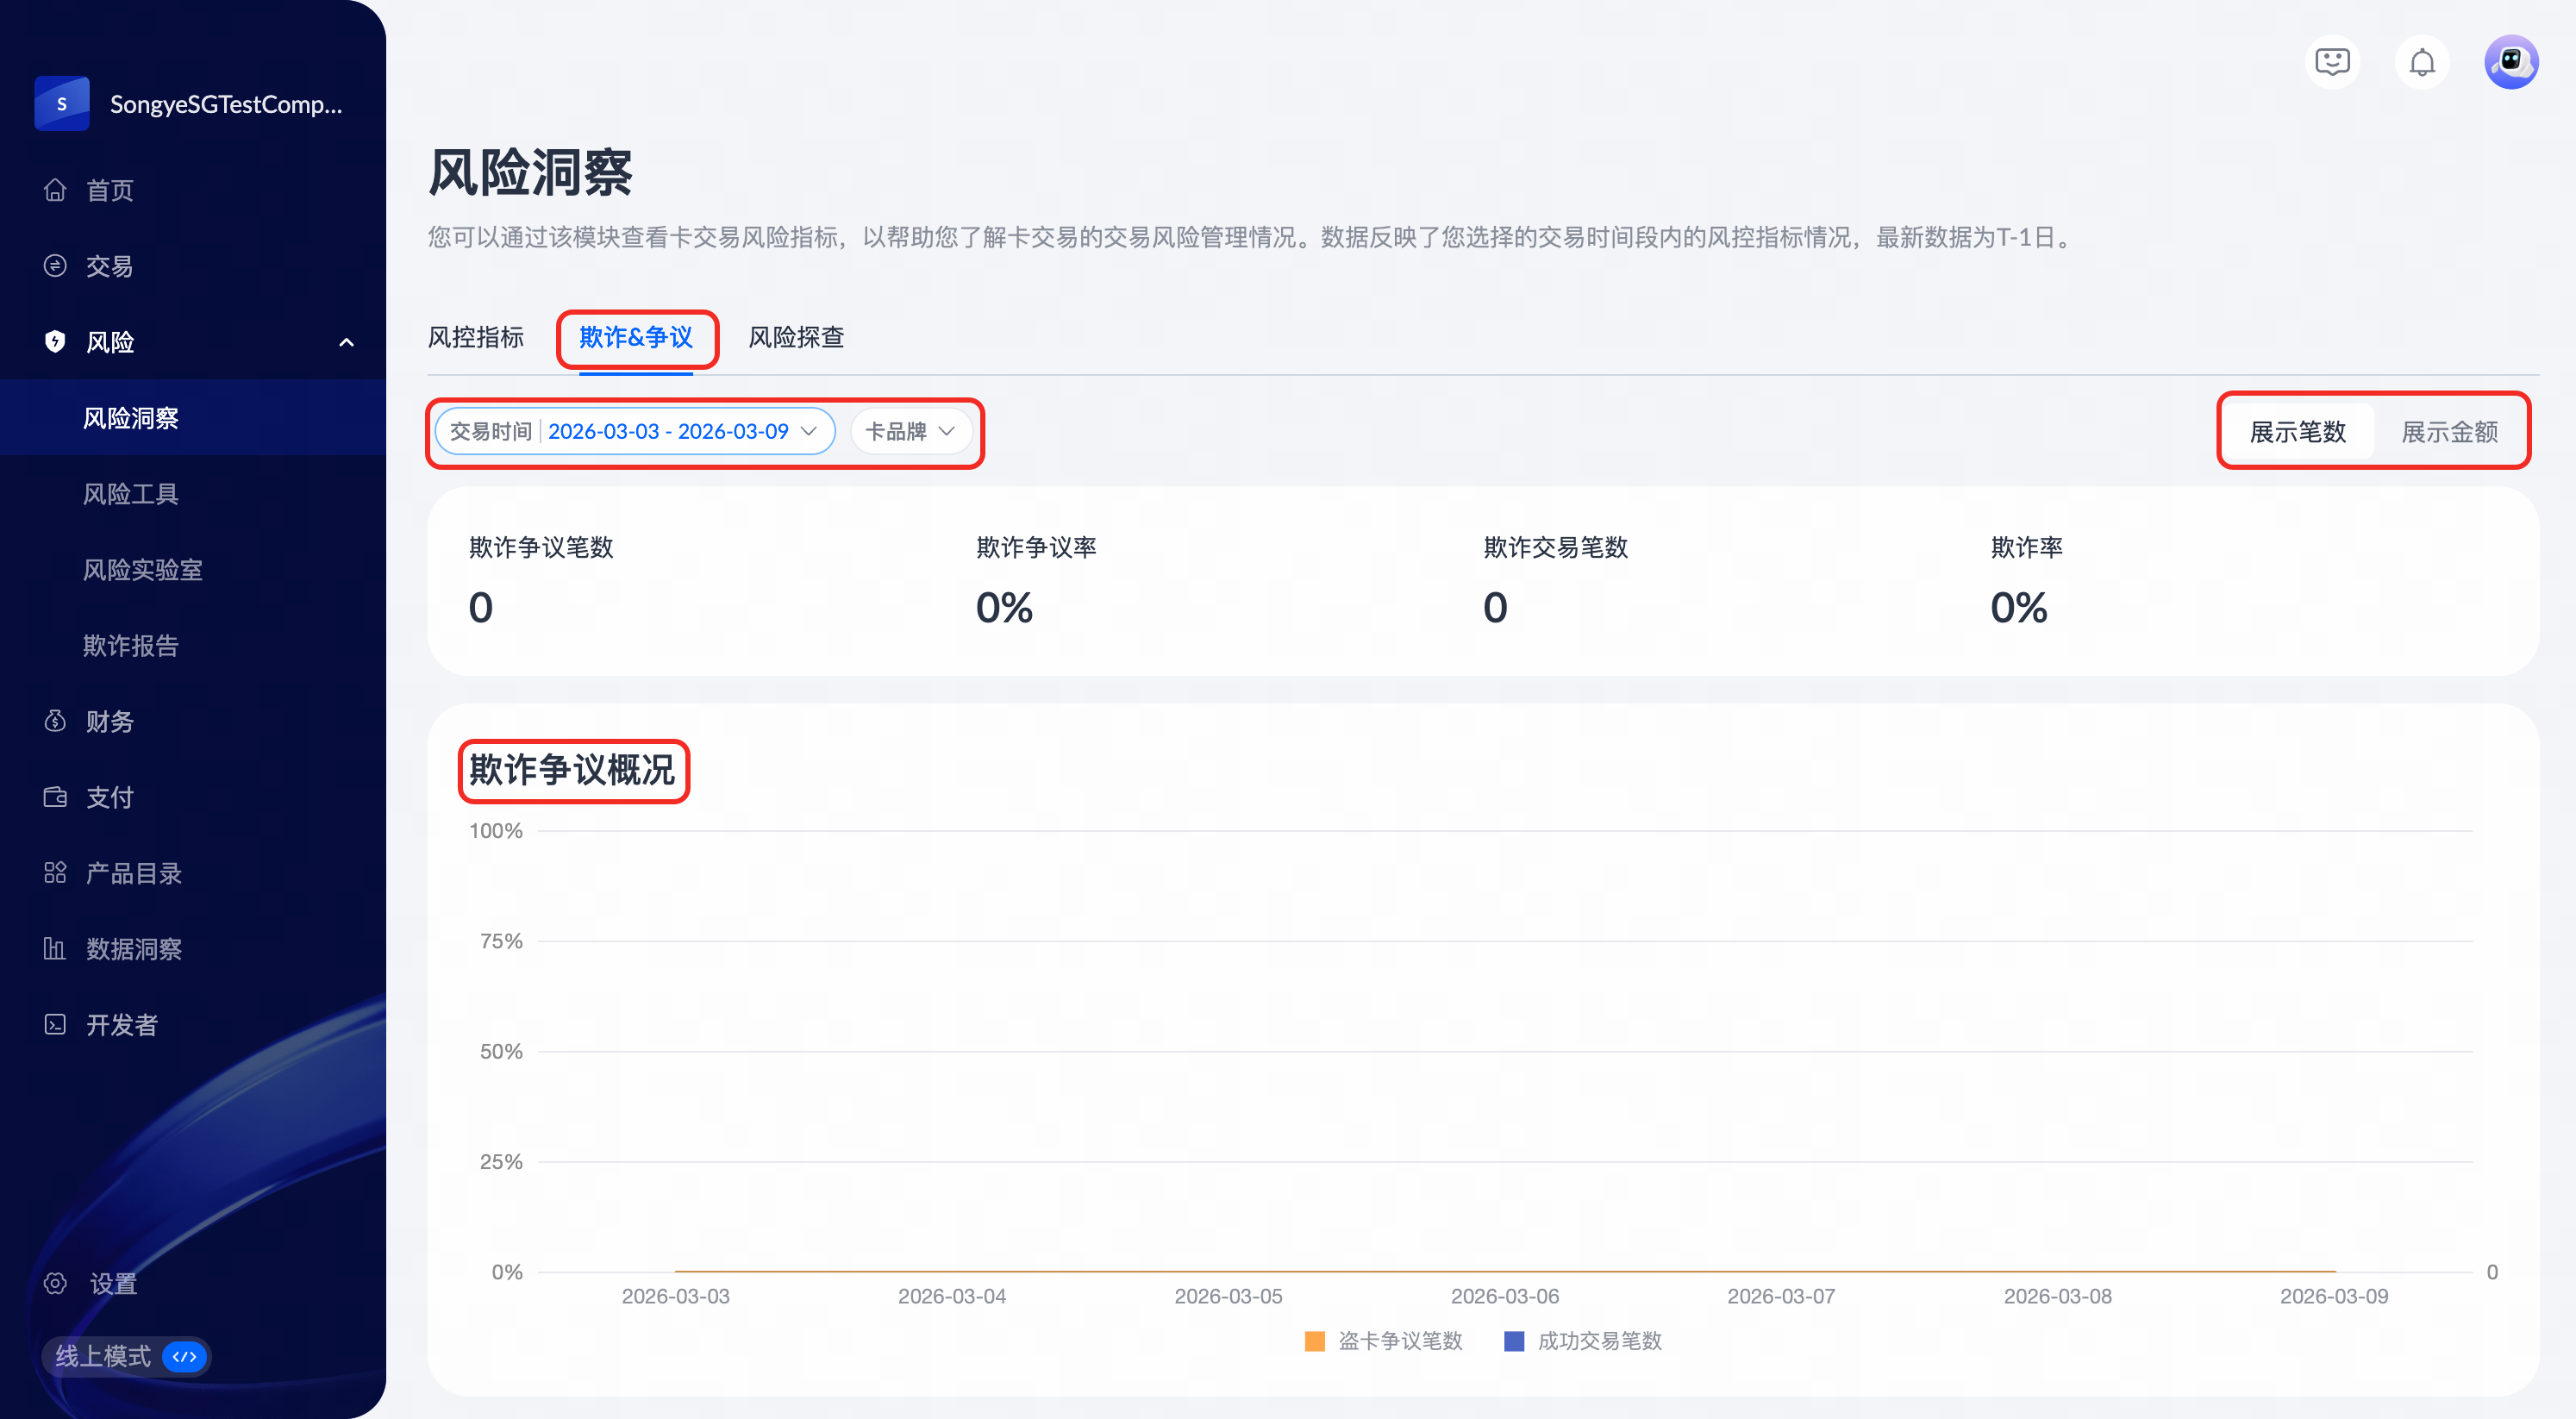This screenshot has height=1419, width=2576.
Task: Open the feedback chat face icon
Action: click(x=2332, y=63)
